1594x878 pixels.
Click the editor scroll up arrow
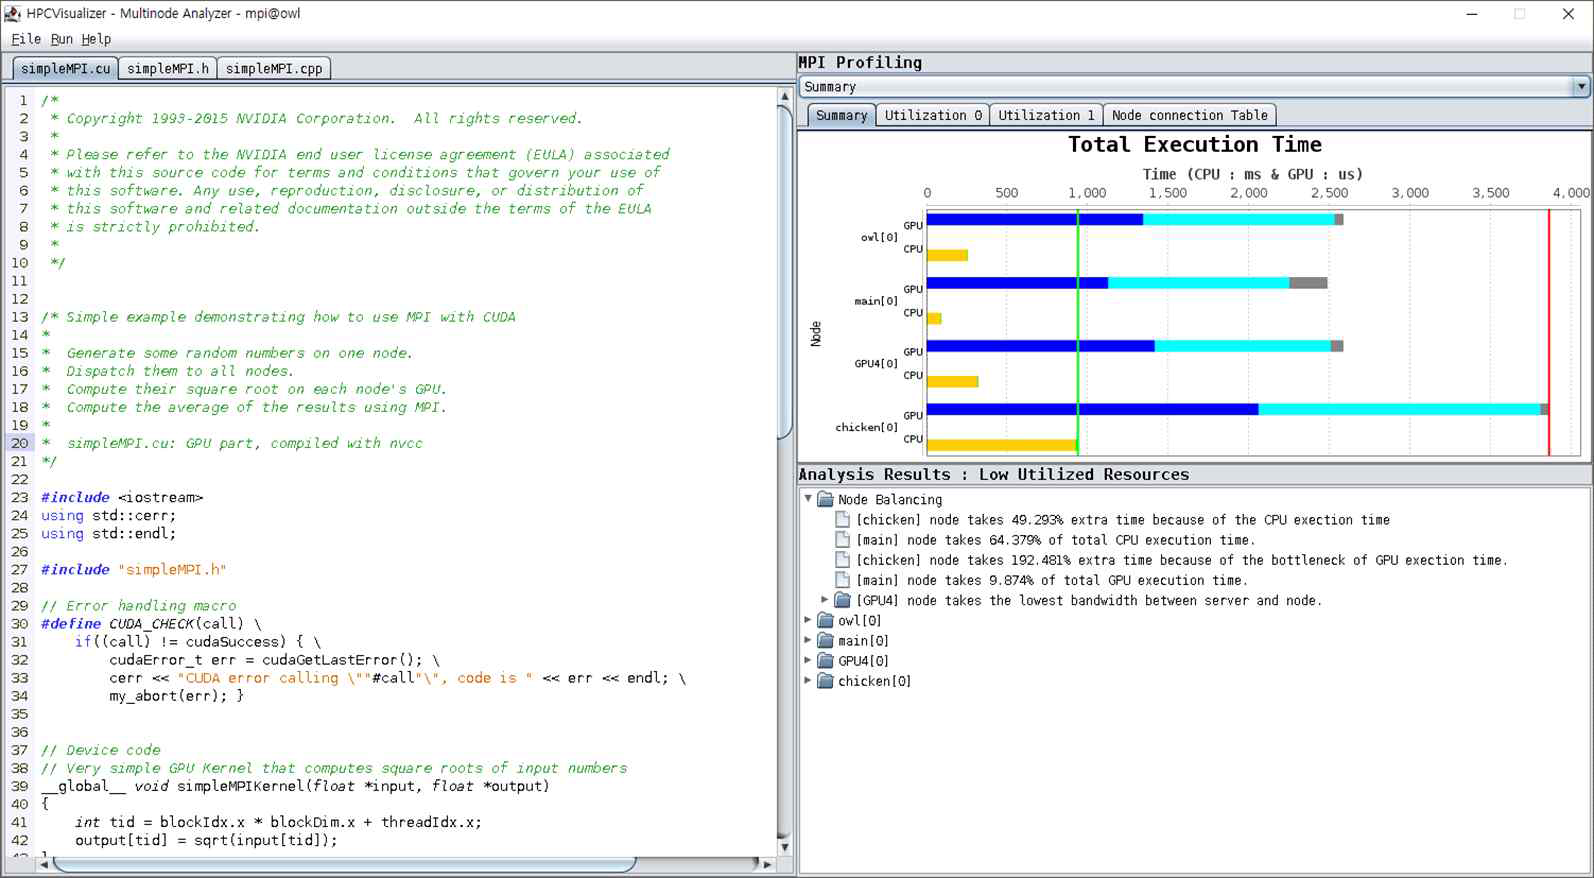(785, 96)
